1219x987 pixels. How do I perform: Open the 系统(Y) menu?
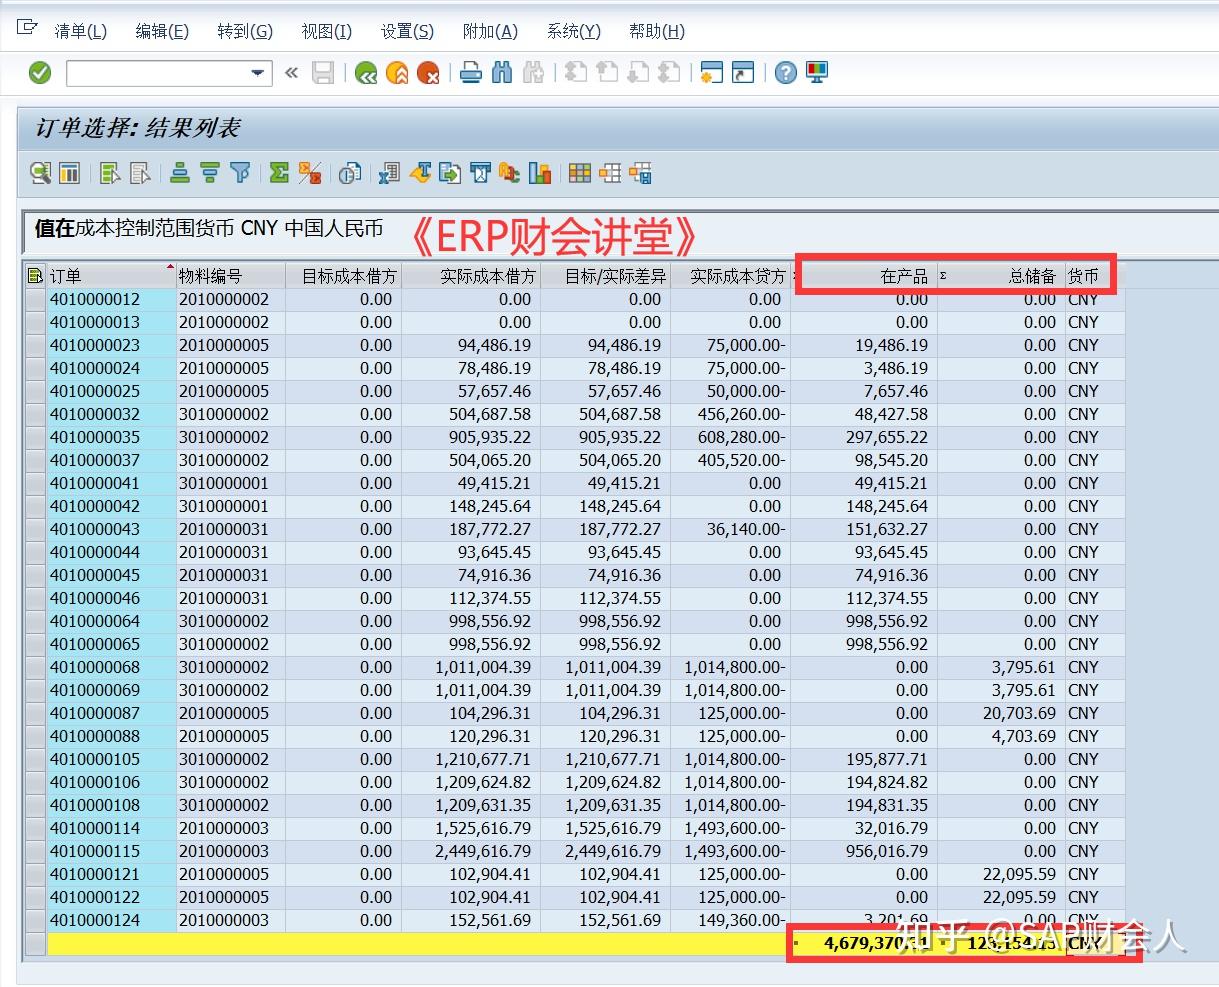click(572, 31)
